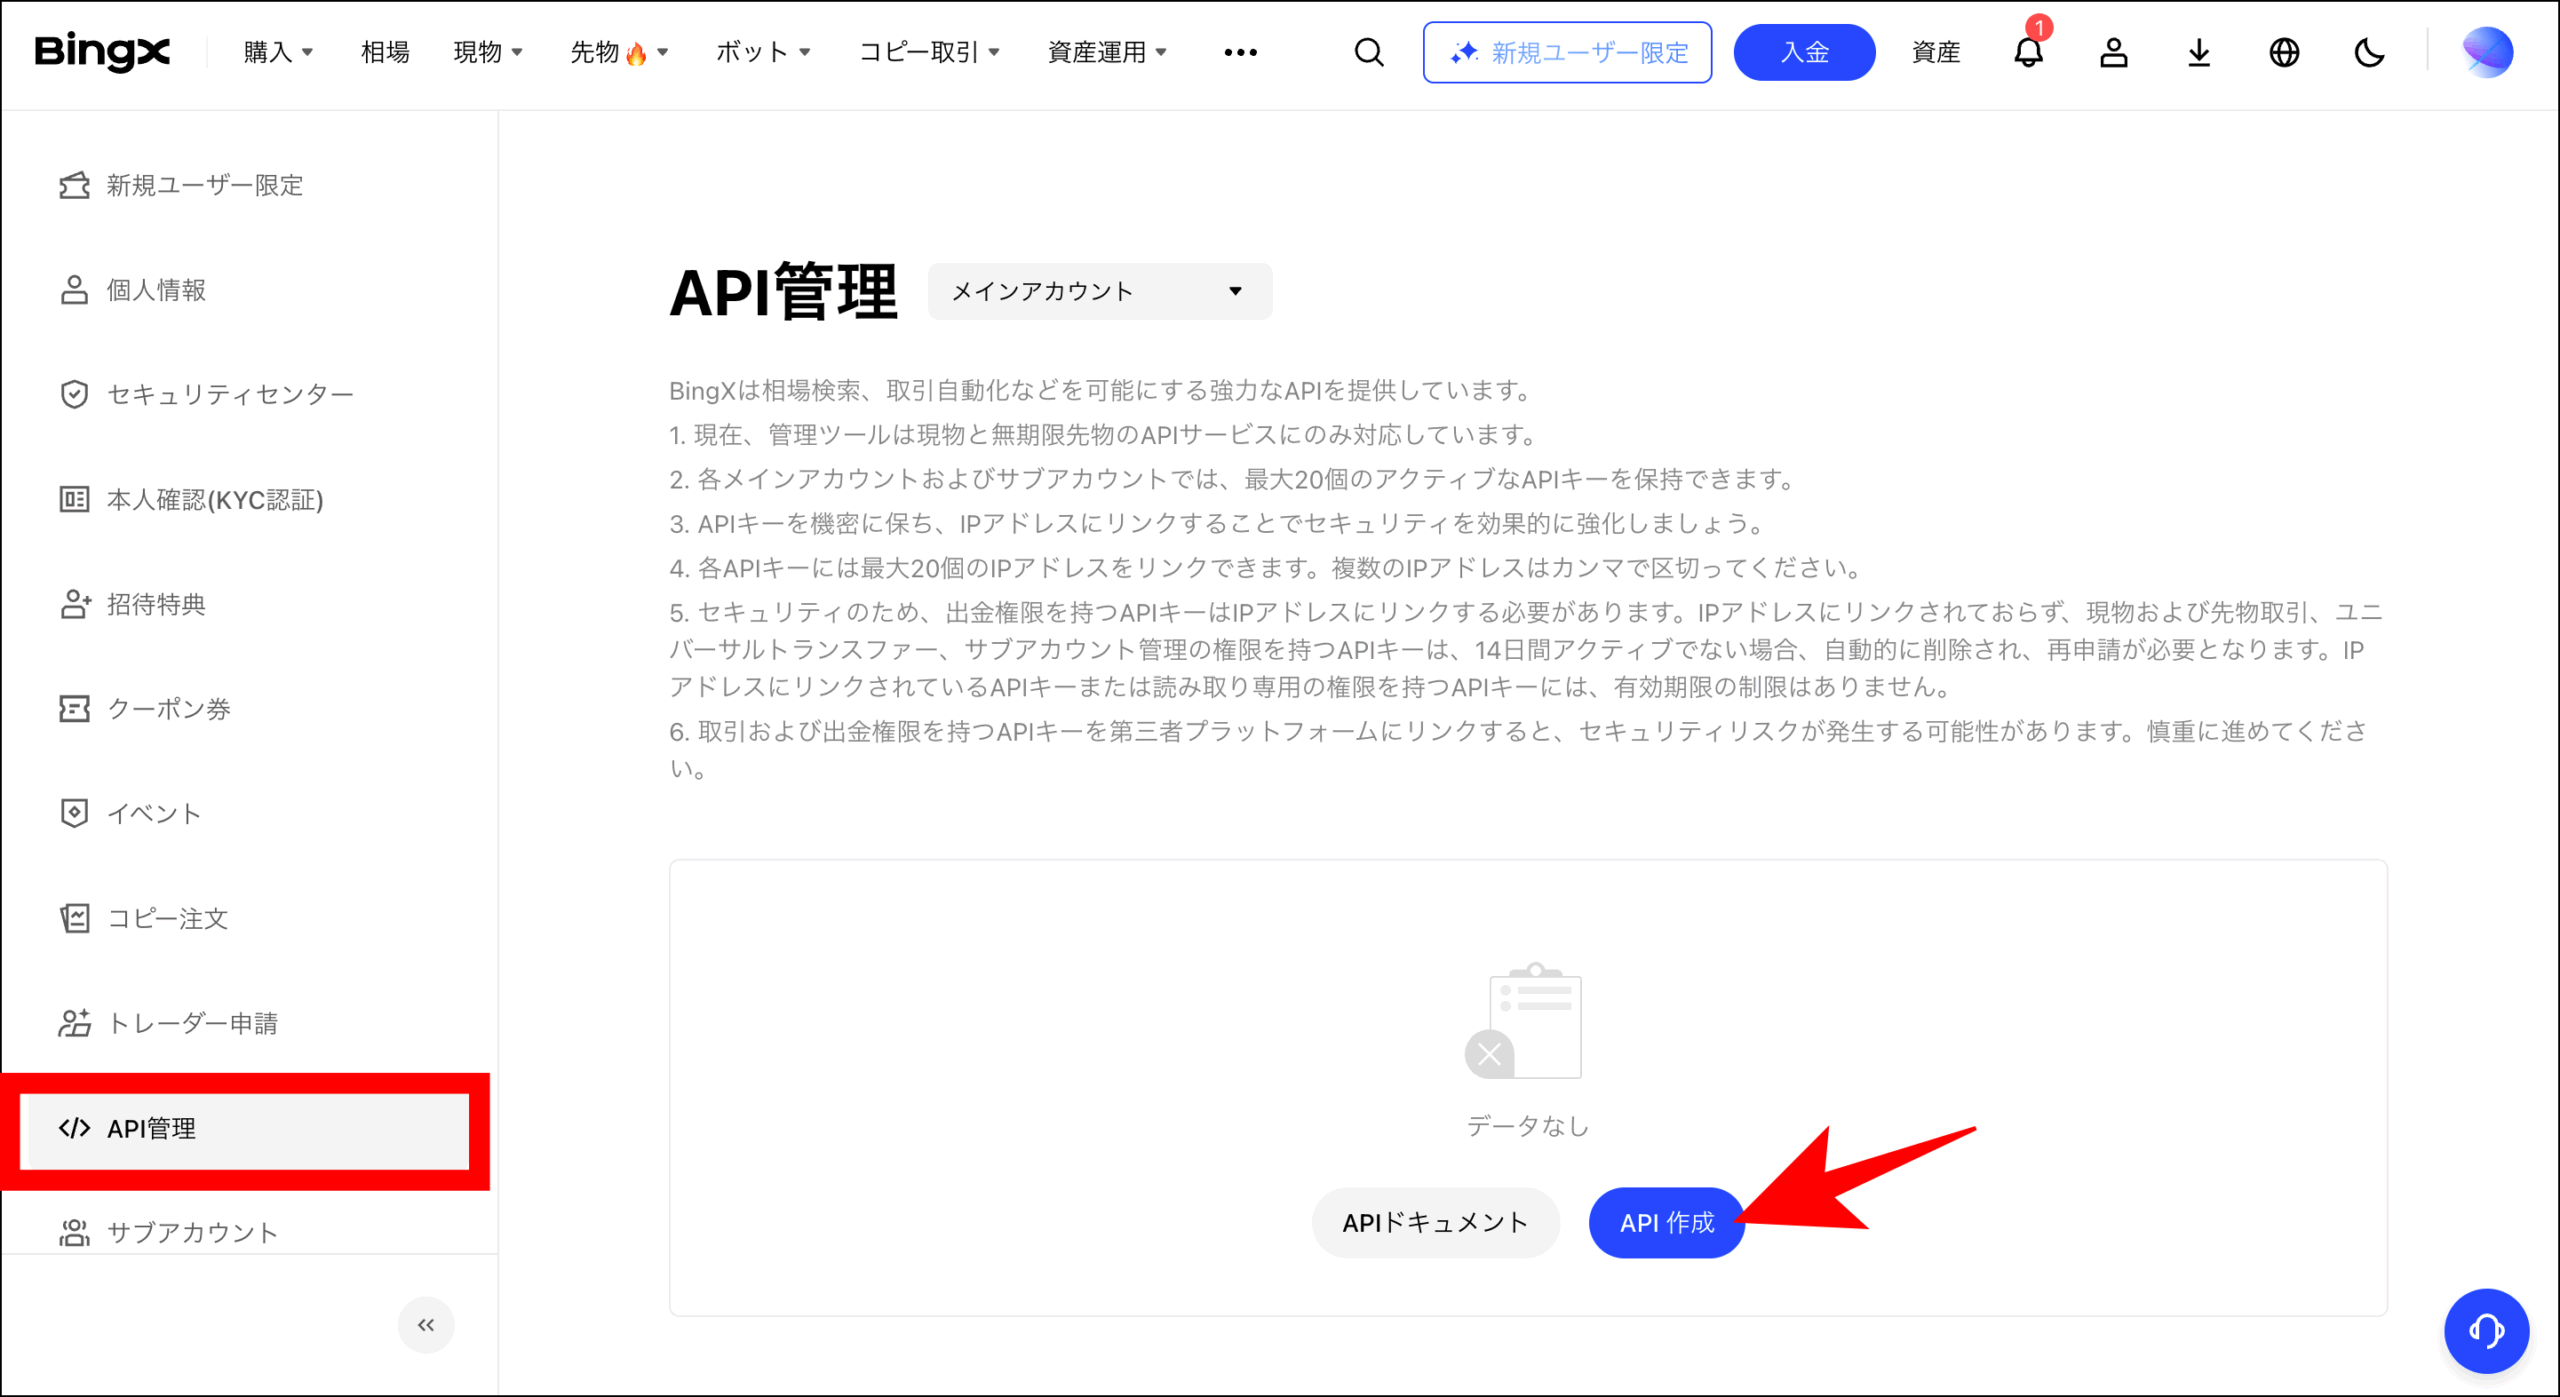2560x1397 pixels.
Task: Select 新規ユーザー限定 in the sidebar
Action: [x=205, y=185]
